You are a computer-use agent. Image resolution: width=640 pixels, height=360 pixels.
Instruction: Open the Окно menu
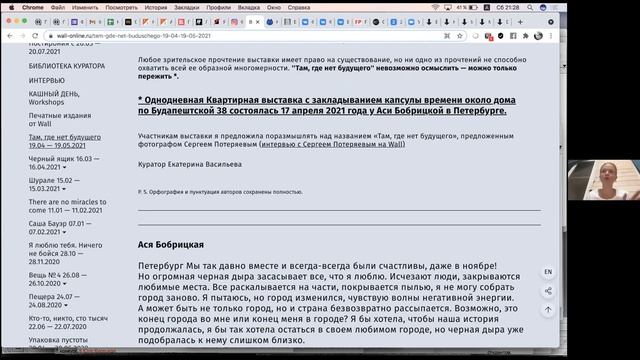tap(273, 7)
